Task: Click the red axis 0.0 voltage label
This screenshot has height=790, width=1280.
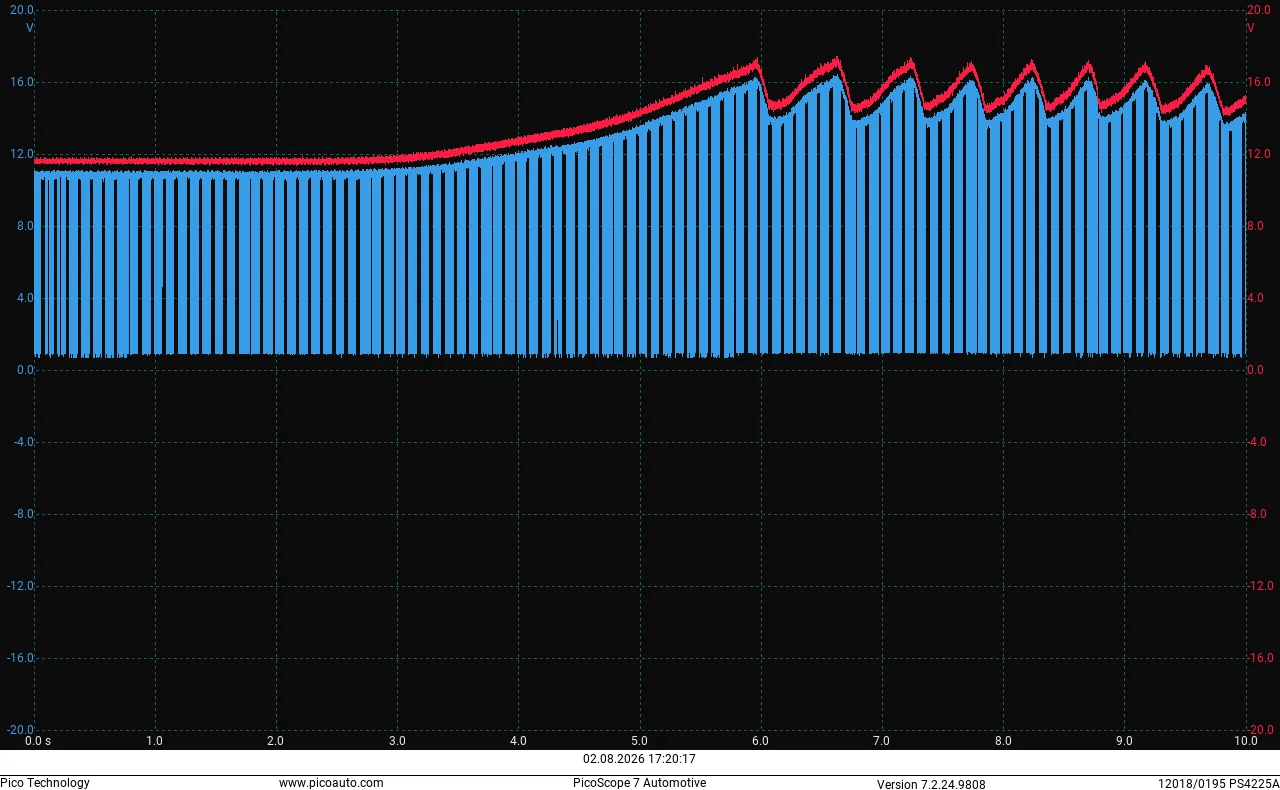Action: coord(1256,370)
